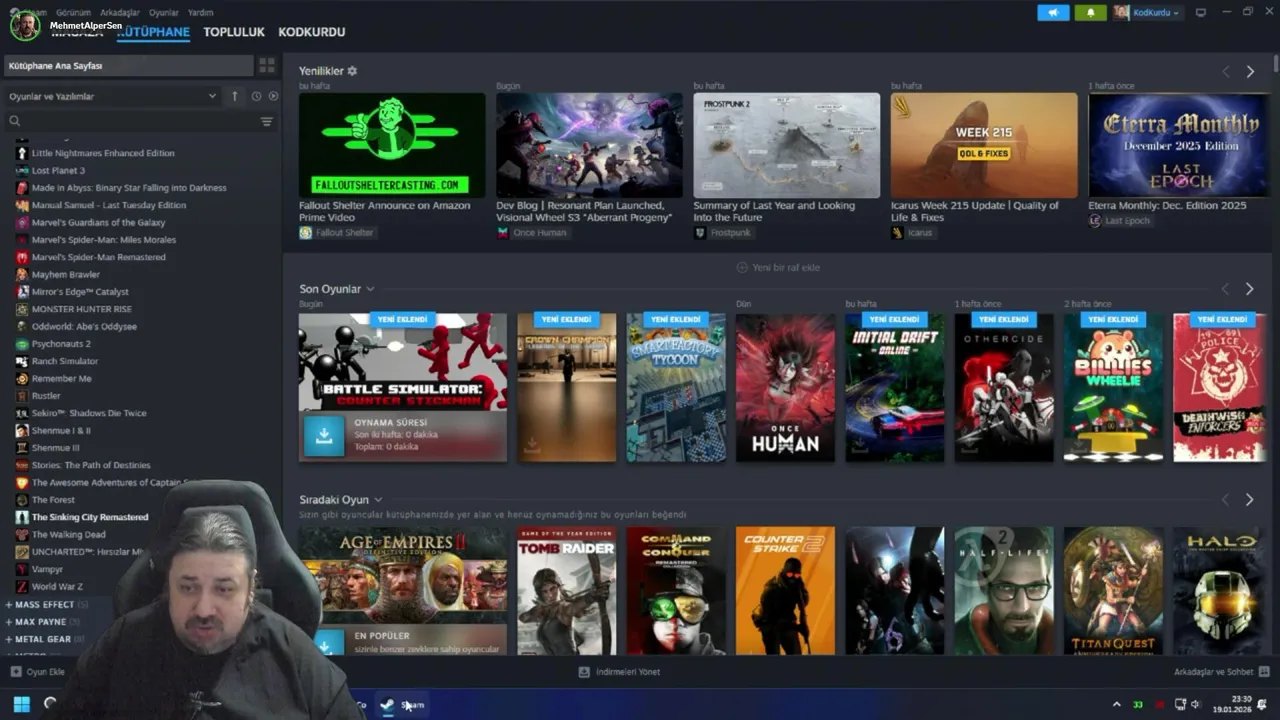Show hidden tray icons chevron
Image resolution: width=1280 pixels, height=720 pixels.
[x=1117, y=705]
